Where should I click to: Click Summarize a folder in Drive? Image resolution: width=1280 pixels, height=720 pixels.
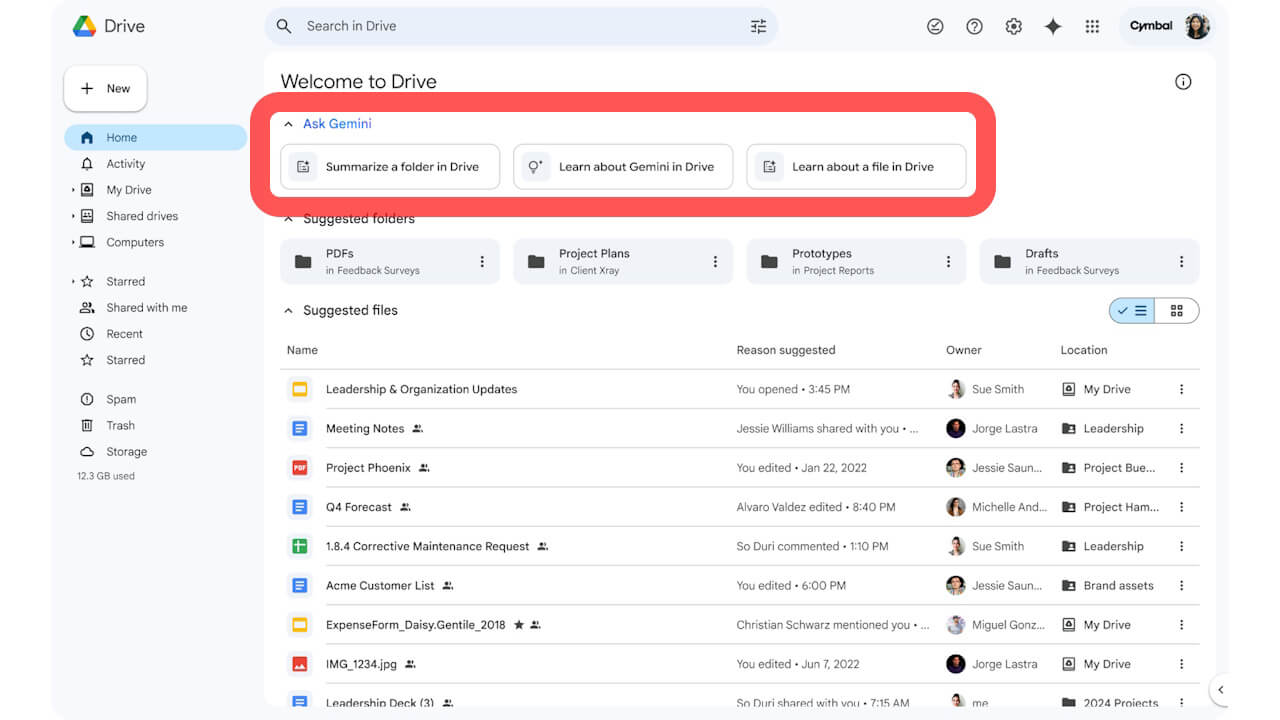390,167
